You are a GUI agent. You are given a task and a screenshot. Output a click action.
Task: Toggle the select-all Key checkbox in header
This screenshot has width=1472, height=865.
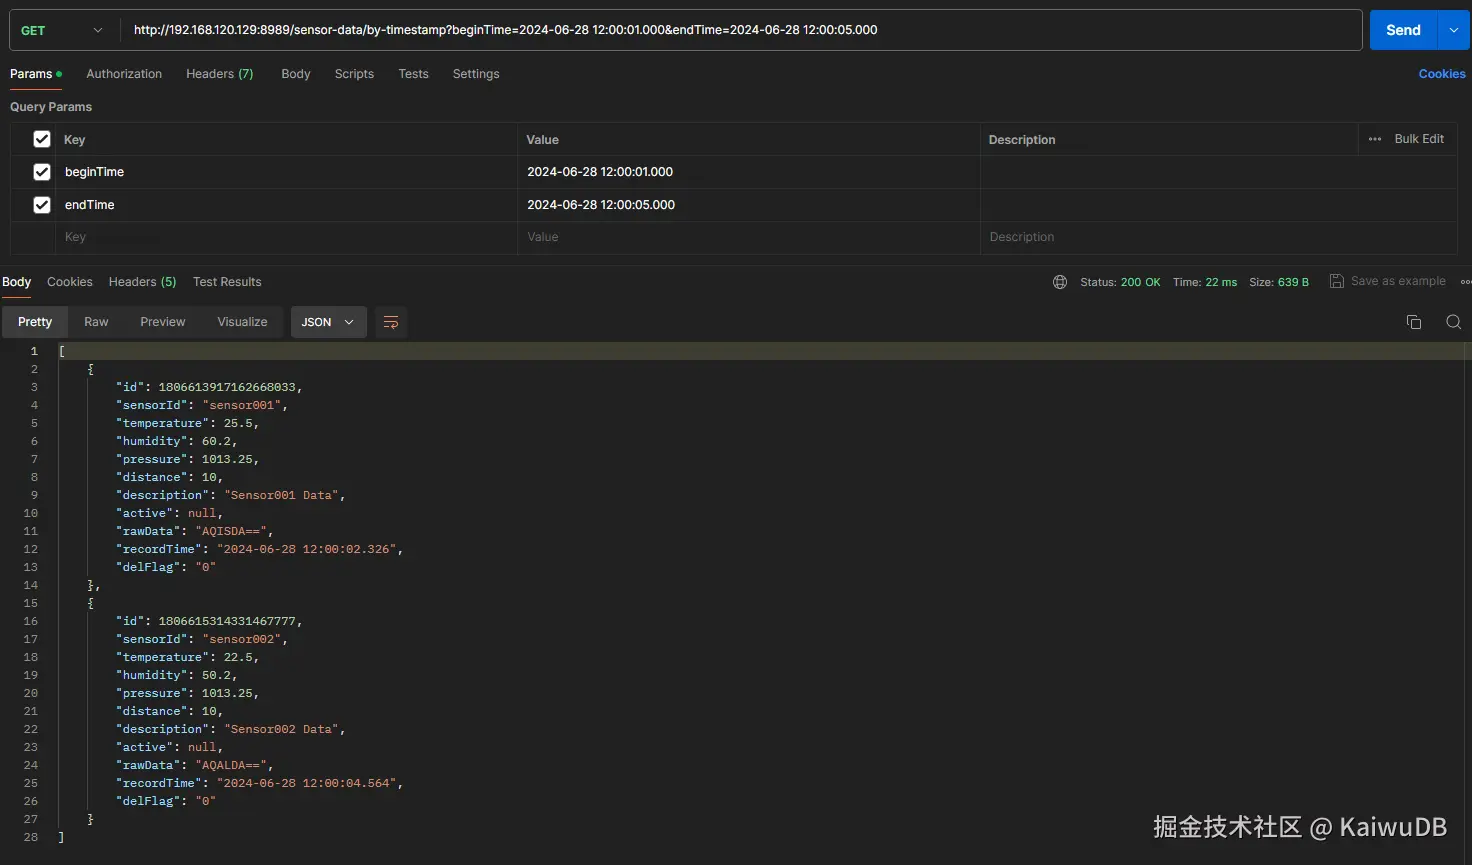tap(42, 139)
